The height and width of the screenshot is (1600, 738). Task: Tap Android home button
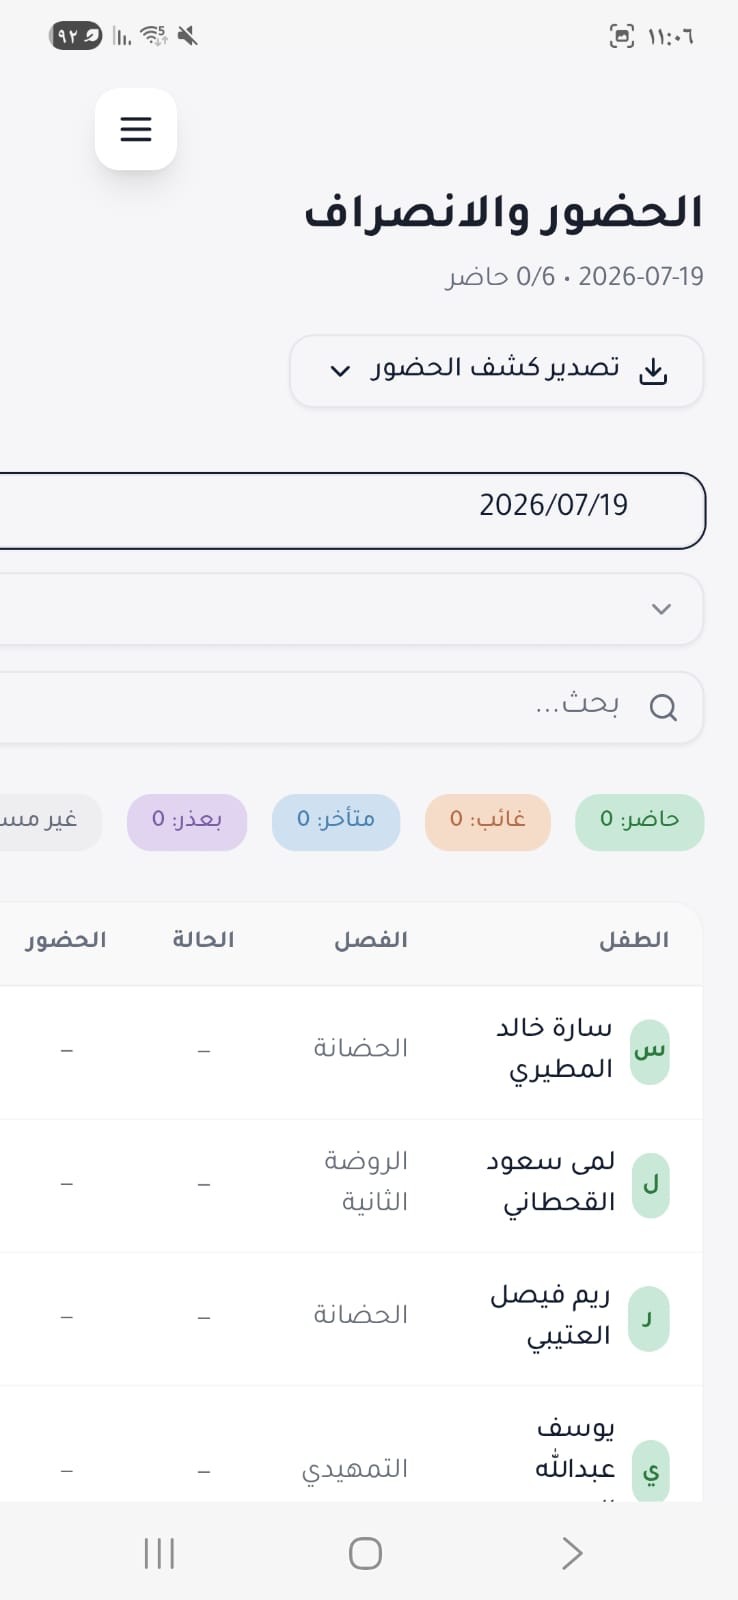pyautogui.click(x=365, y=1553)
